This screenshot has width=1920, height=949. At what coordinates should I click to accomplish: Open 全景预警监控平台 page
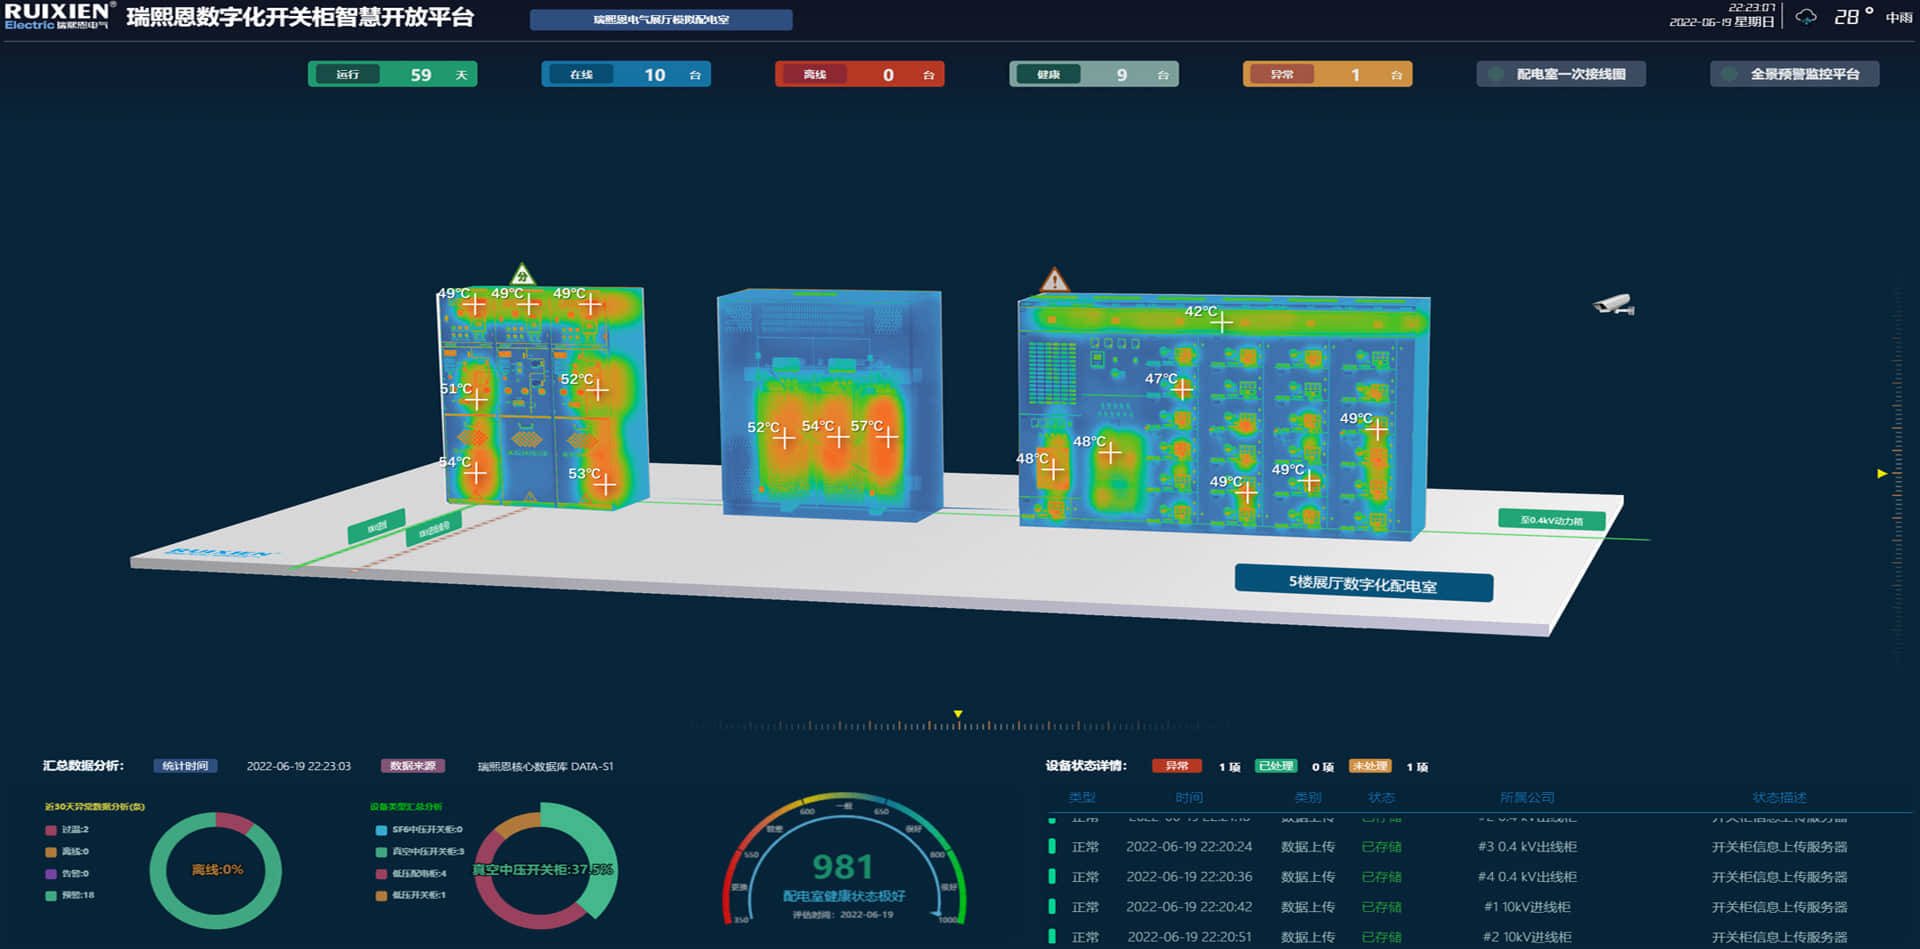[1794, 74]
